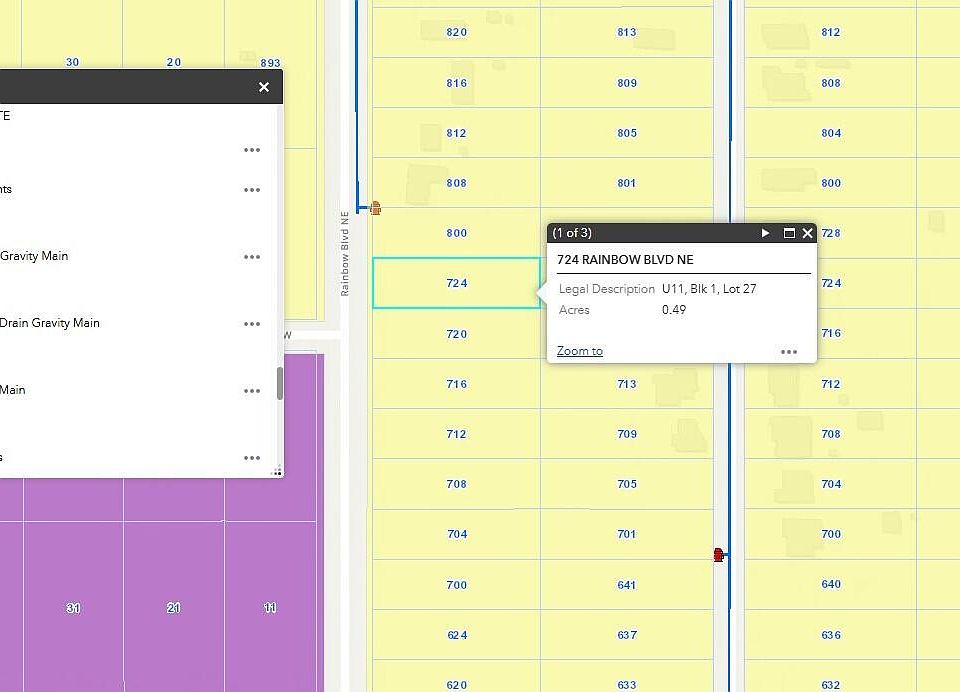Viewport: 960px width, 692px height.
Task: Click the purple parcel labeled 31
Action: (73, 608)
